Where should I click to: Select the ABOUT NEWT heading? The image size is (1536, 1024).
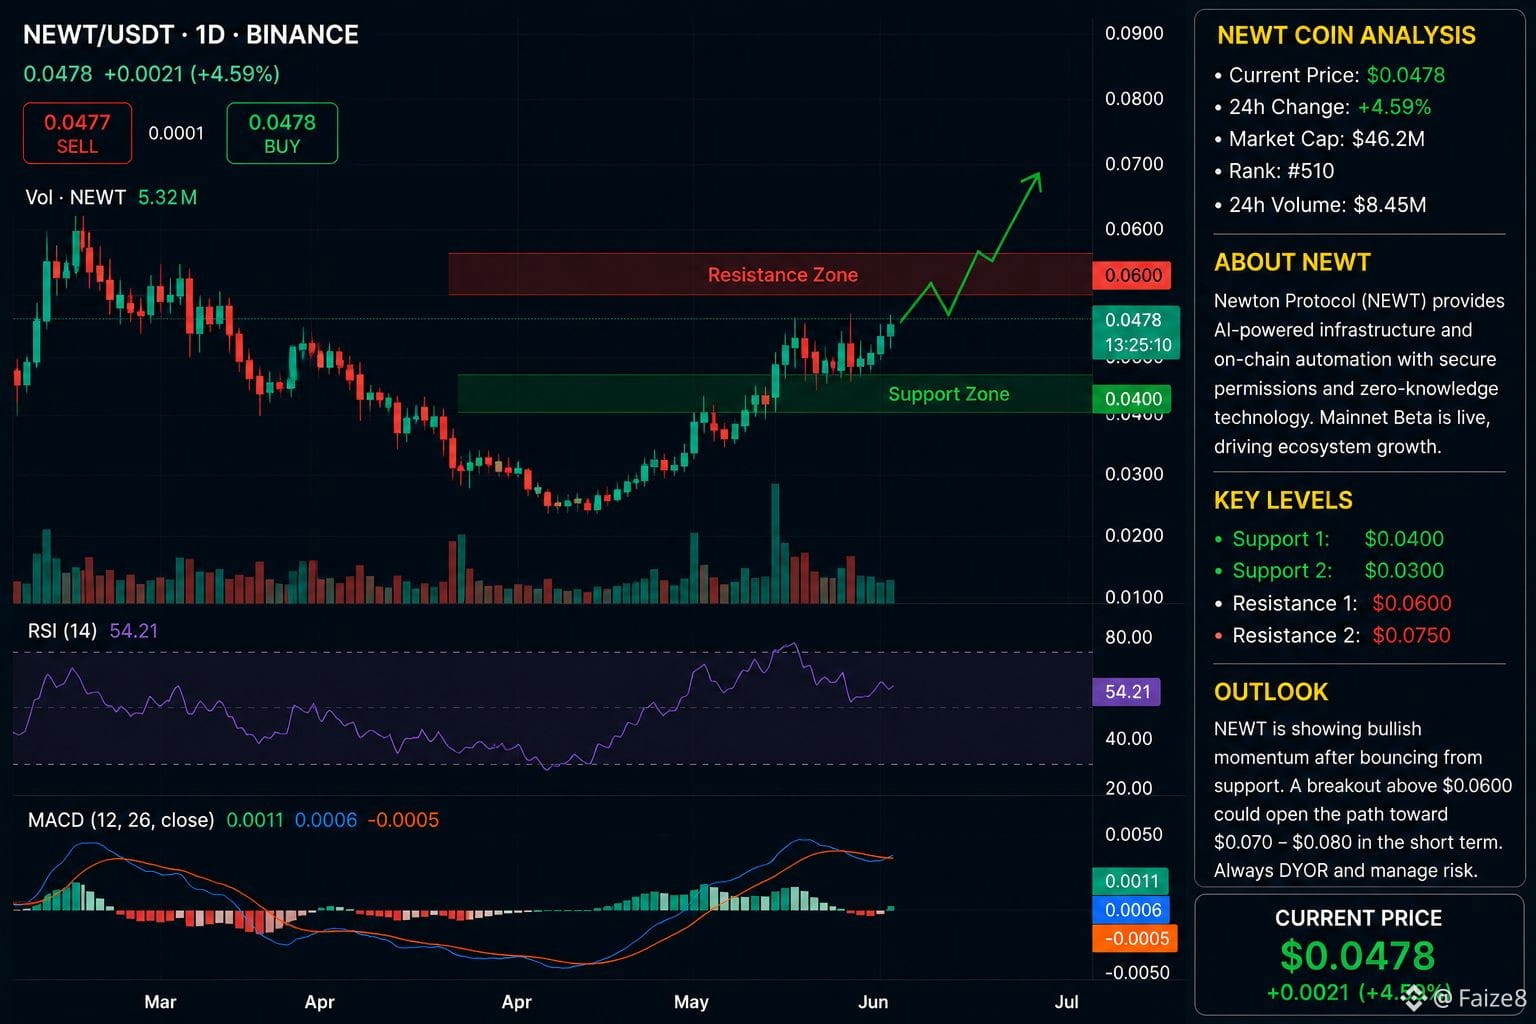1292,262
